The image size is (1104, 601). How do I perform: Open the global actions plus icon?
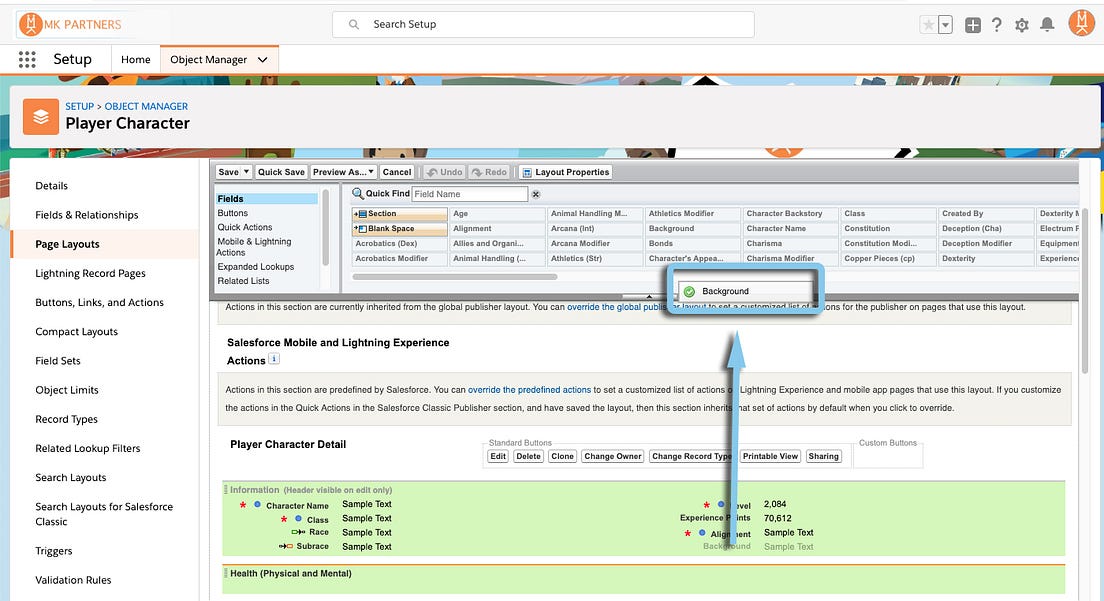click(x=972, y=25)
